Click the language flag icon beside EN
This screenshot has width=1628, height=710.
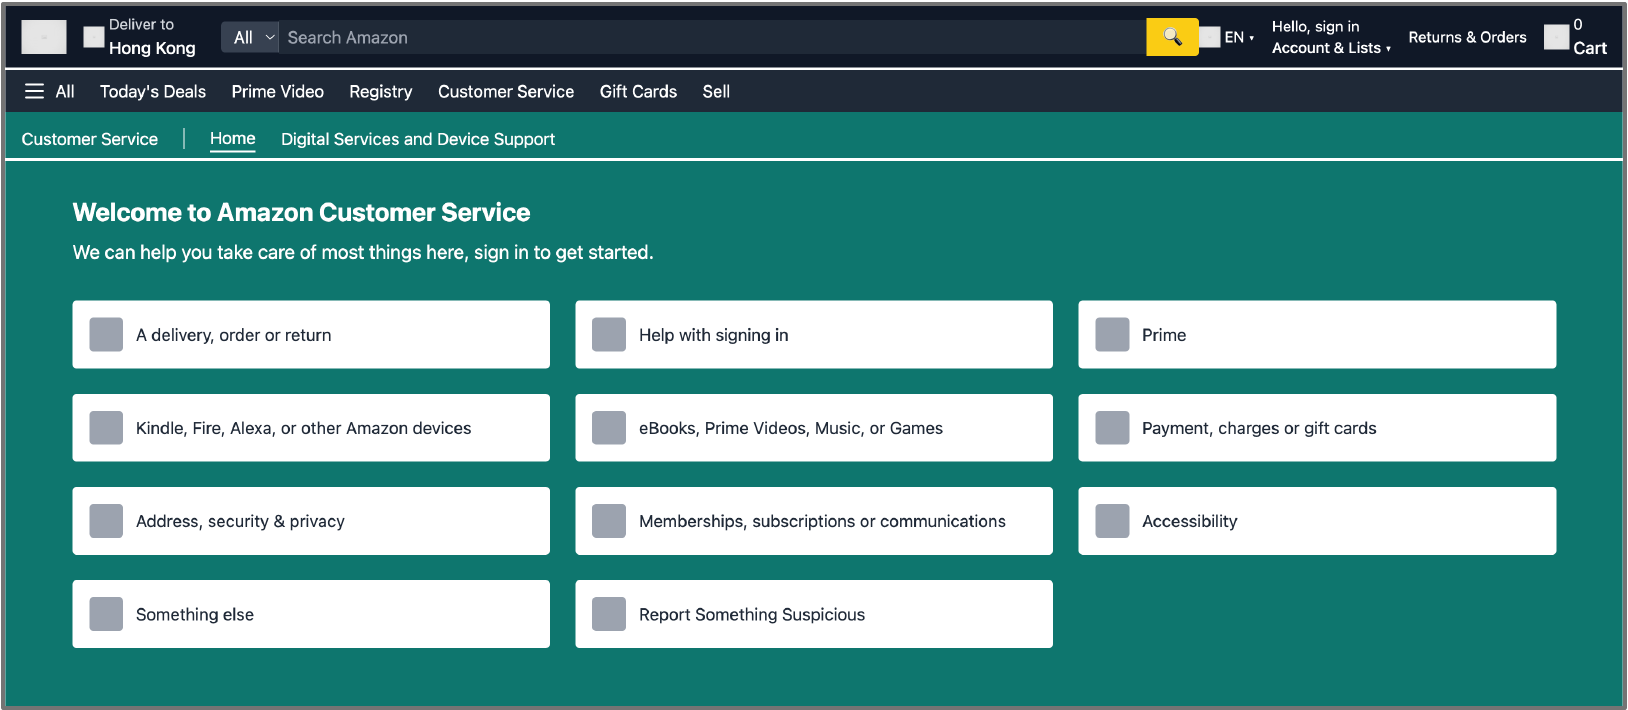pyautogui.click(x=1210, y=37)
